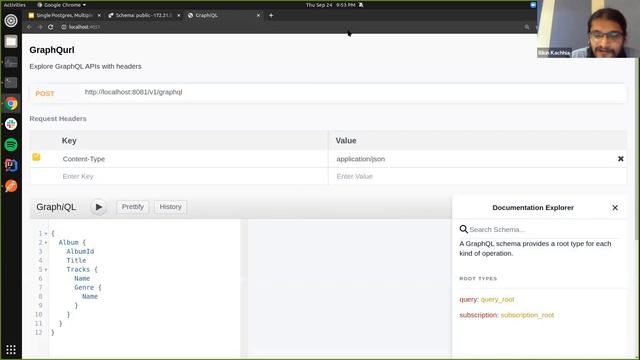The width and height of the screenshot is (640, 360).
Task: Open the Google Chrome app menu
Action: point(62,5)
